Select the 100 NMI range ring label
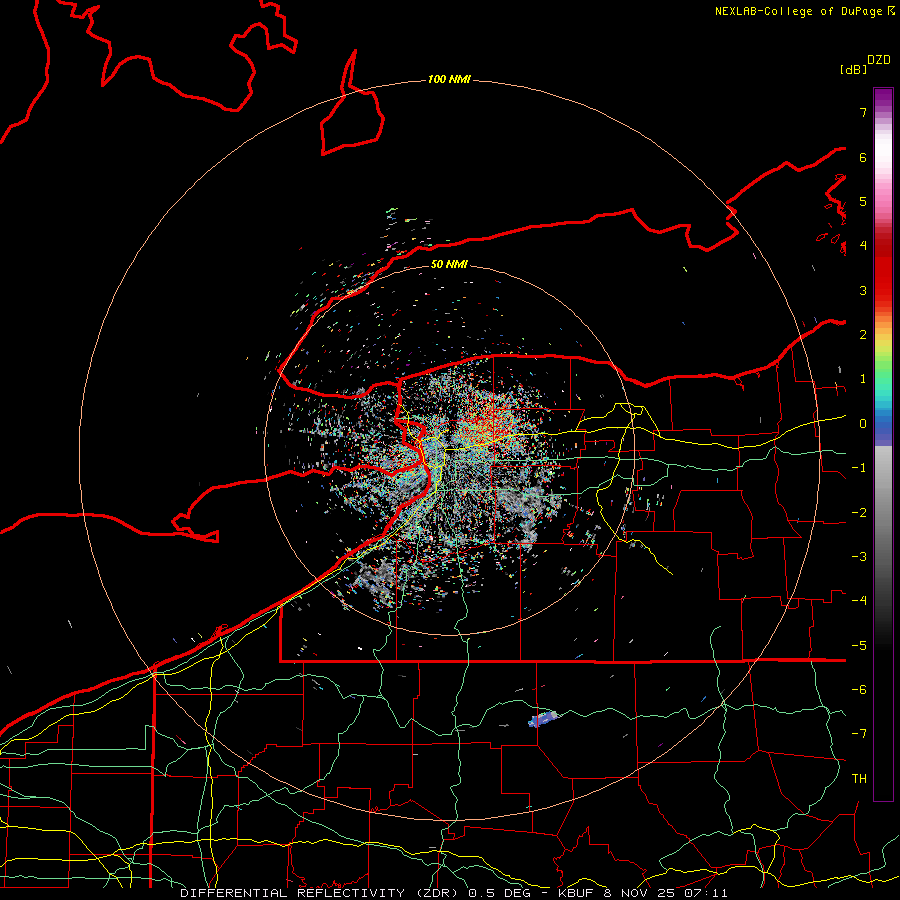Viewport: 900px width, 900px height. 449,79
